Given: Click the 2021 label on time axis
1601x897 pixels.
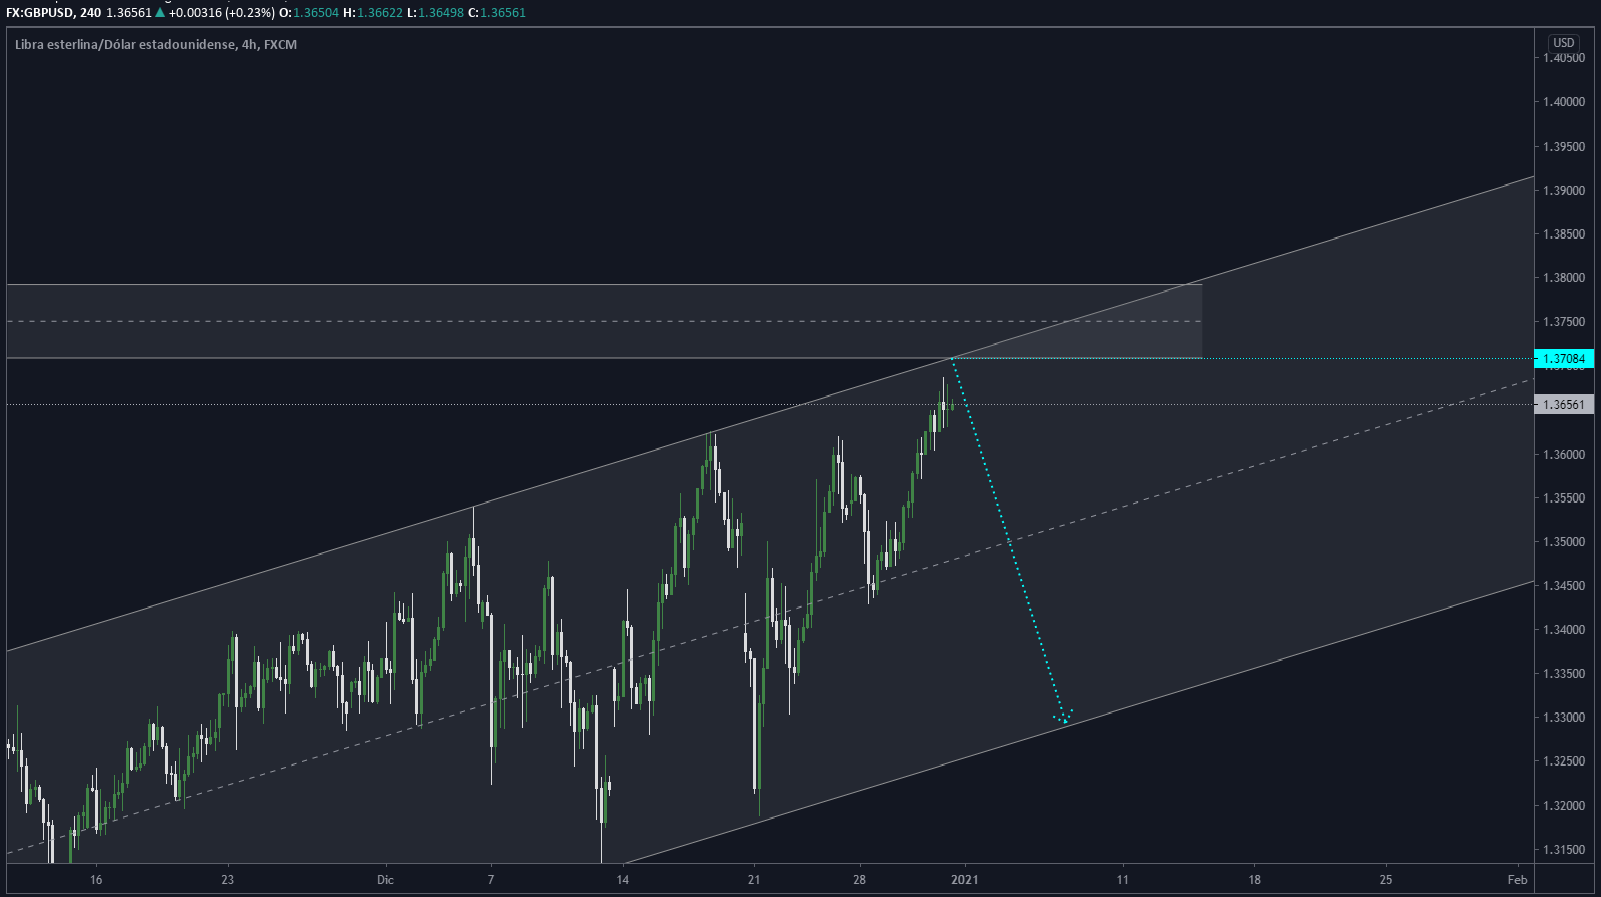Looking at the screenshot, I should coord(964,880).
